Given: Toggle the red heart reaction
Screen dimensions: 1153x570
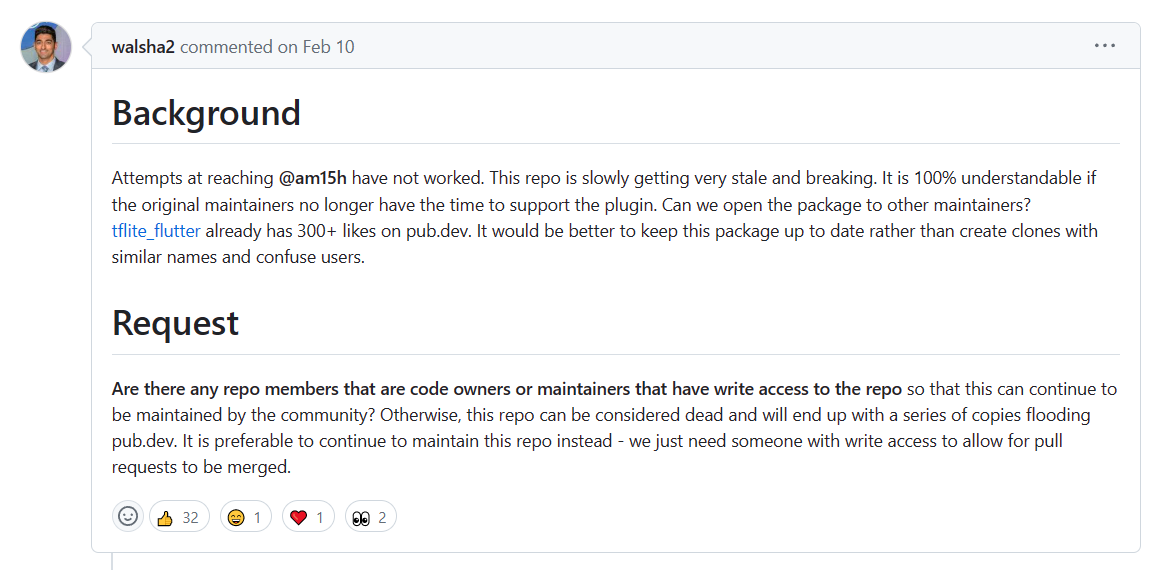Looking at the screenshot, I should coord(308,517).
